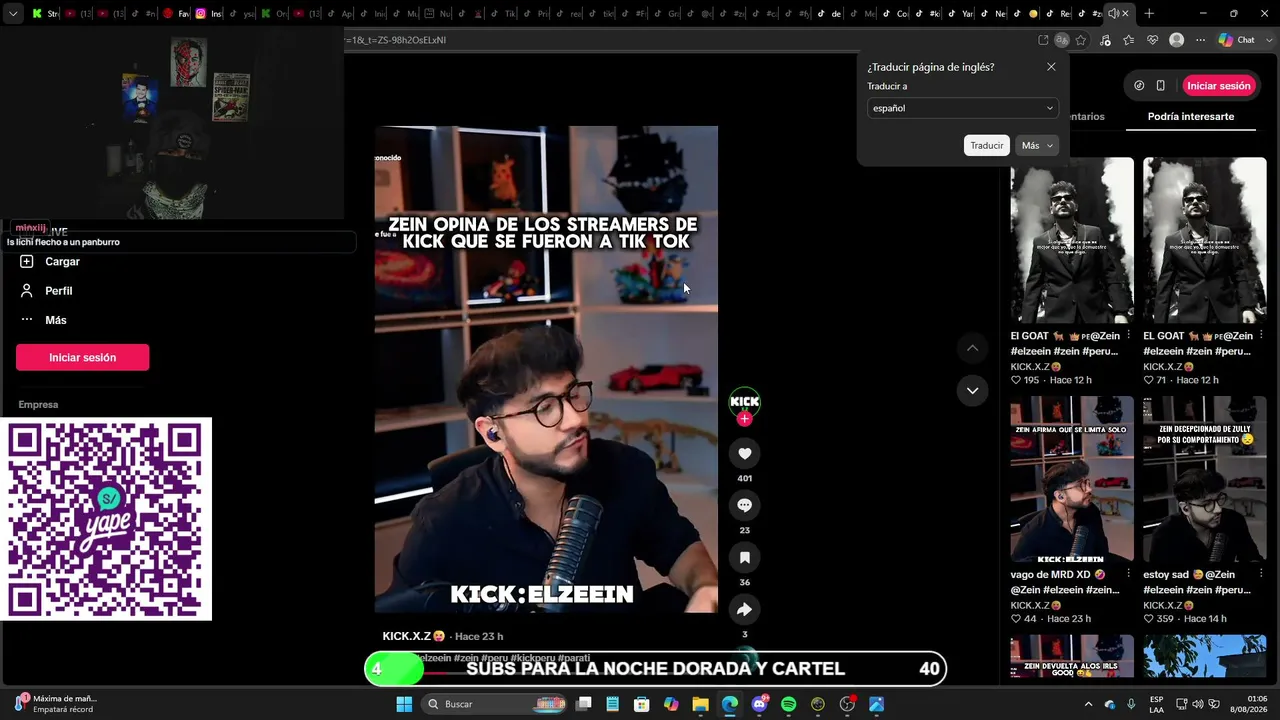Go to the next video with down arrow
1280x720 pixels.
click(x=972, y=391)
